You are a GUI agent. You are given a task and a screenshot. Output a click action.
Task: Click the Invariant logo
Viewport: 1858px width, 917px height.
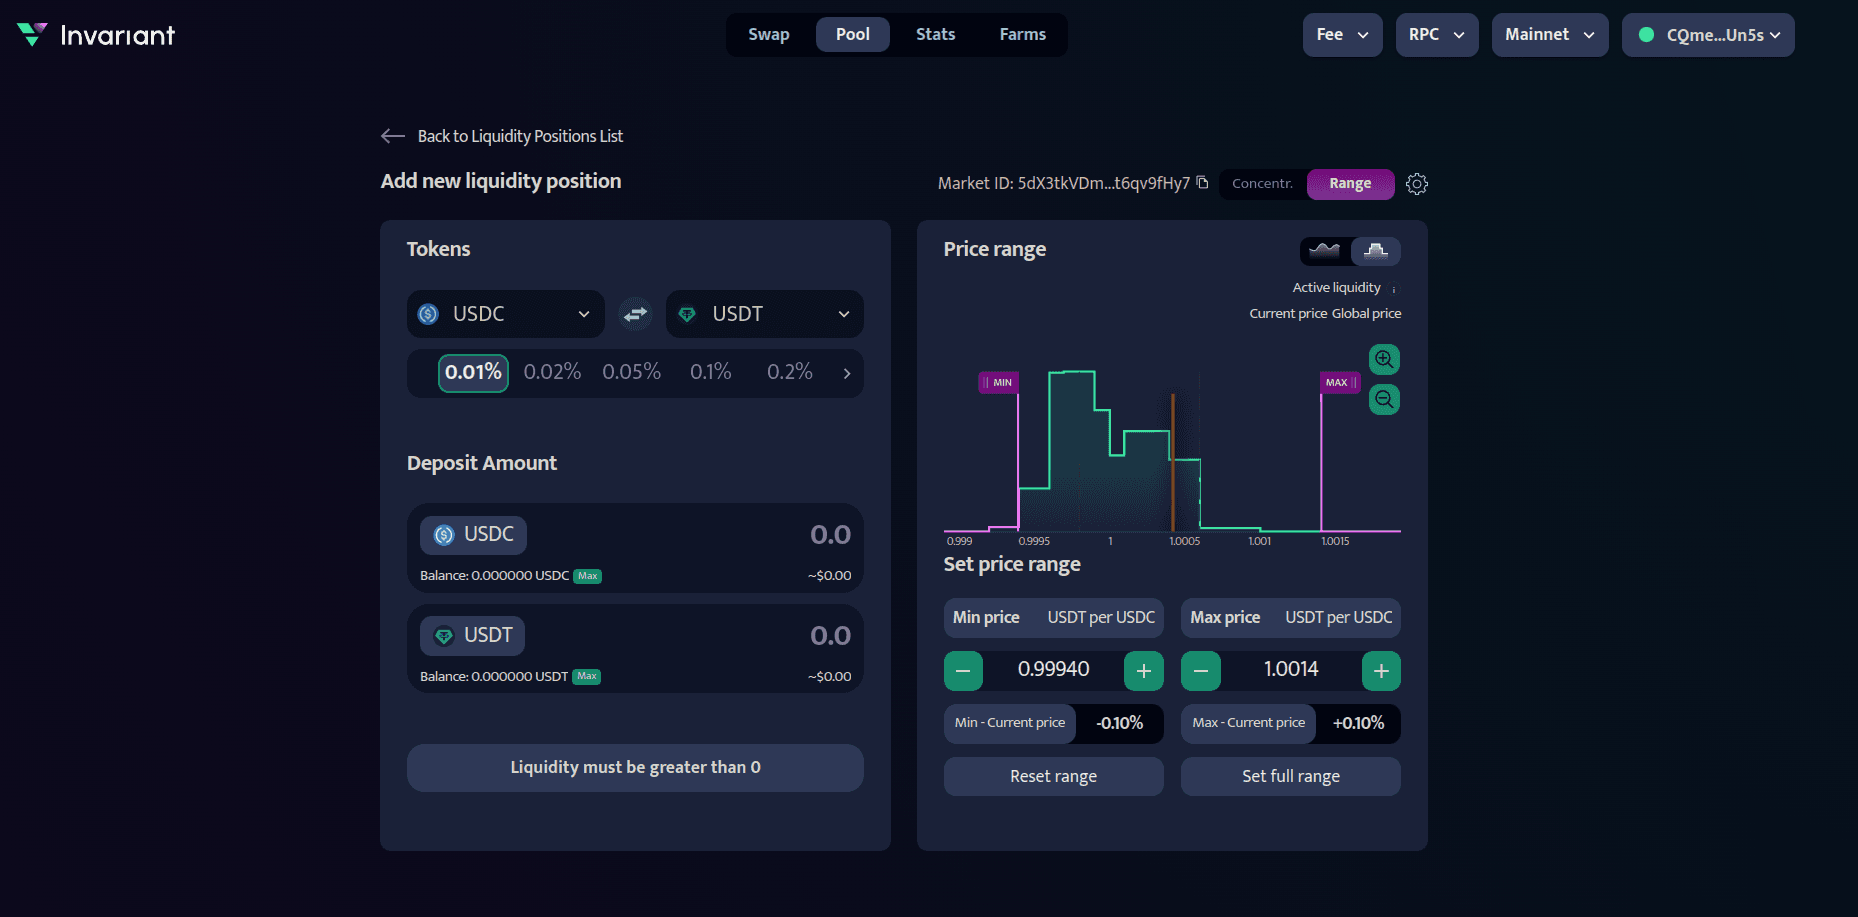point(96,35)
